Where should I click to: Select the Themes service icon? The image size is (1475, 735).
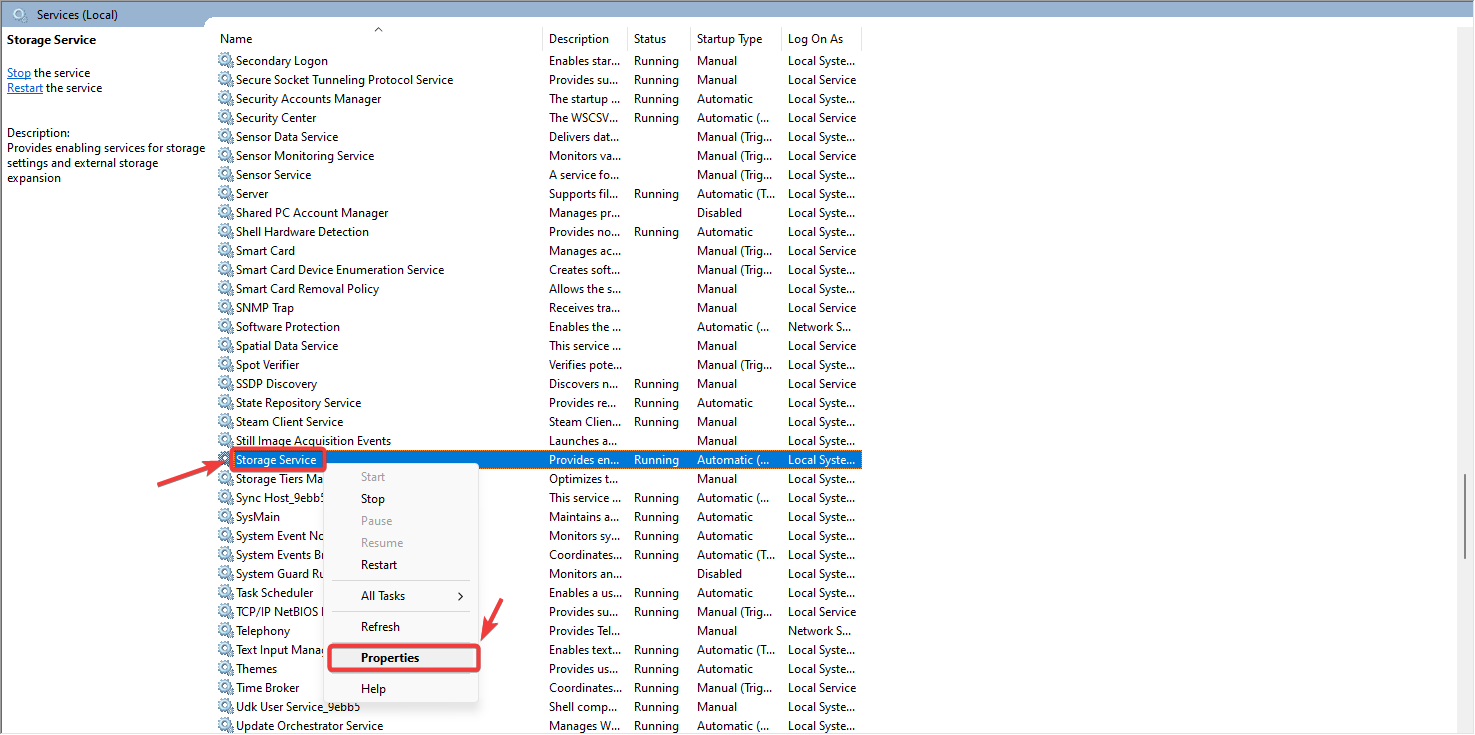click(x=226, y=669)
